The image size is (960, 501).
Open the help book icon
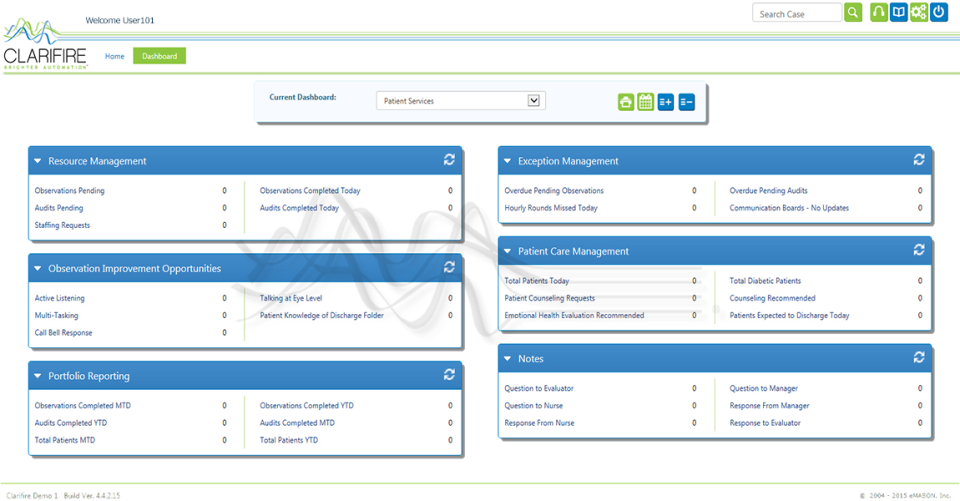[x=899, y=12]
